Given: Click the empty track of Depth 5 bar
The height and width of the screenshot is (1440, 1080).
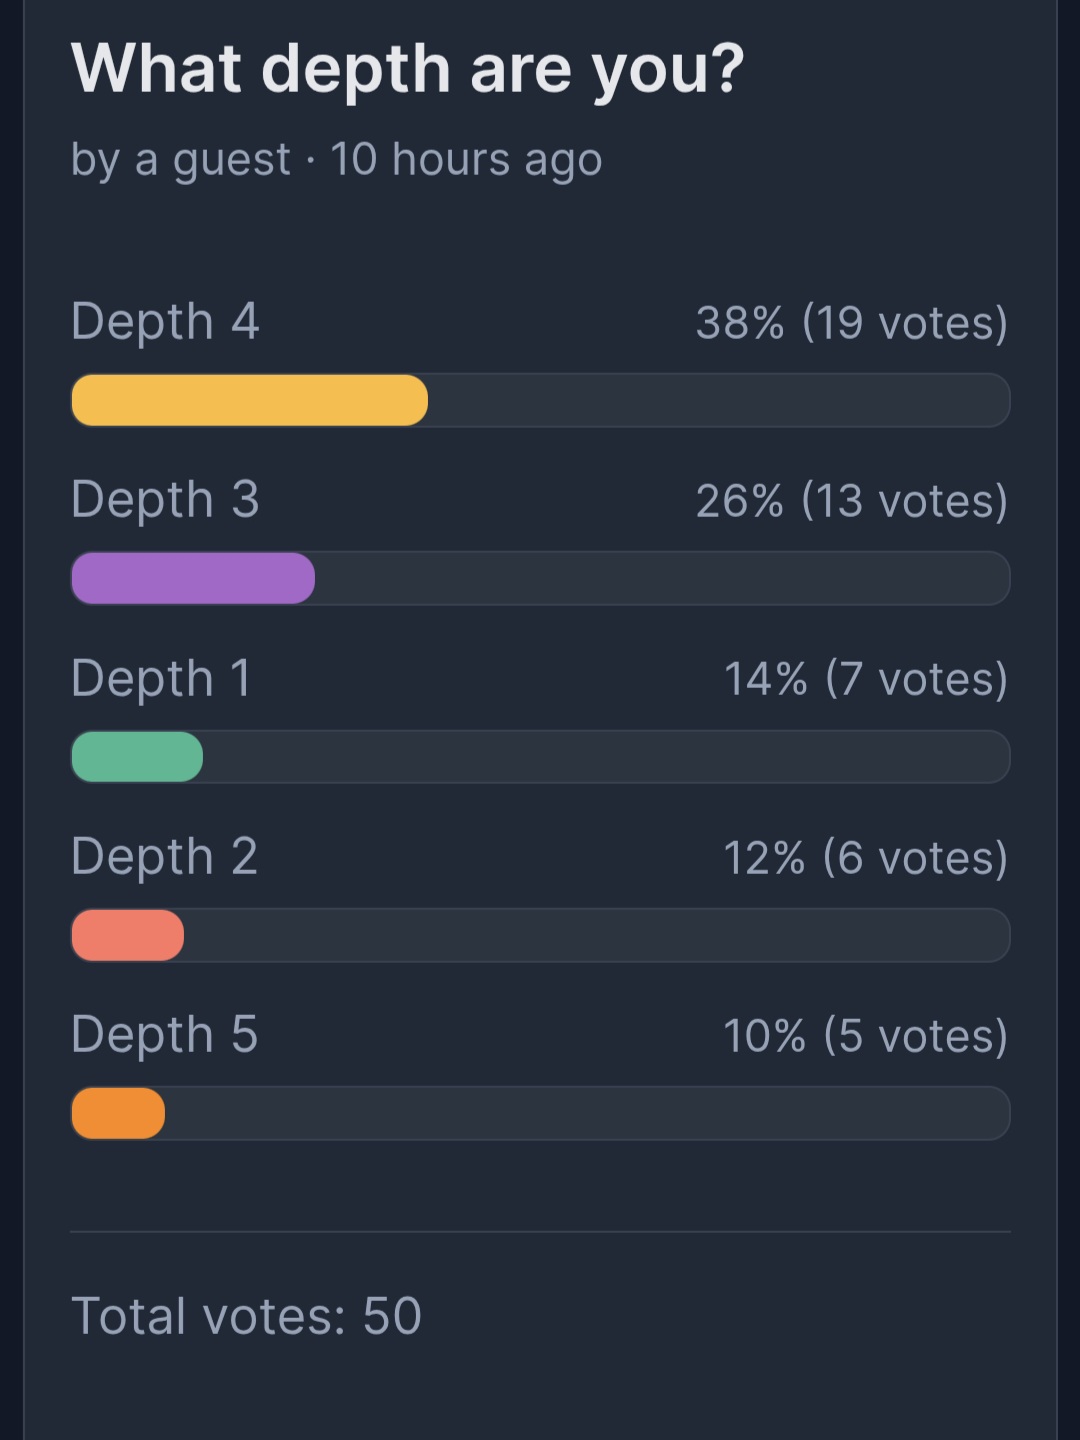Looking at the screenshot, I should point(588,1113).
